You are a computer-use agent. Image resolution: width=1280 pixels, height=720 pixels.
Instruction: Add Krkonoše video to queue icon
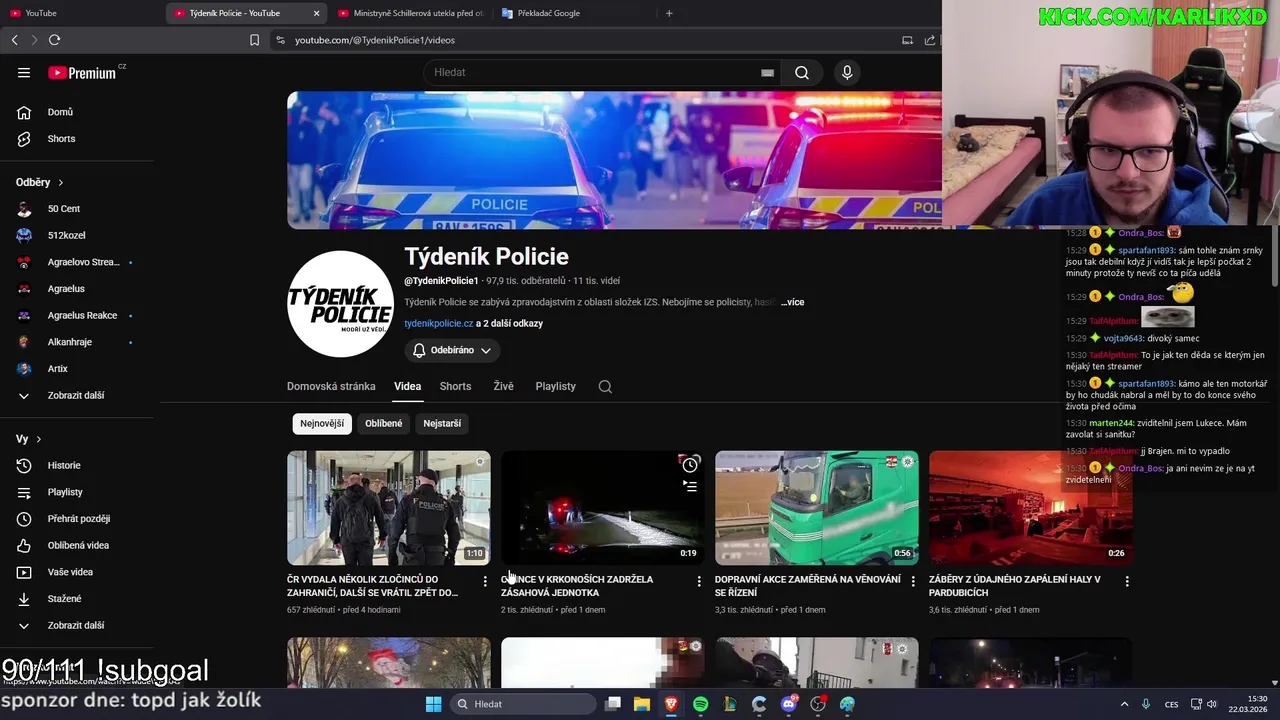coord(690,486)
